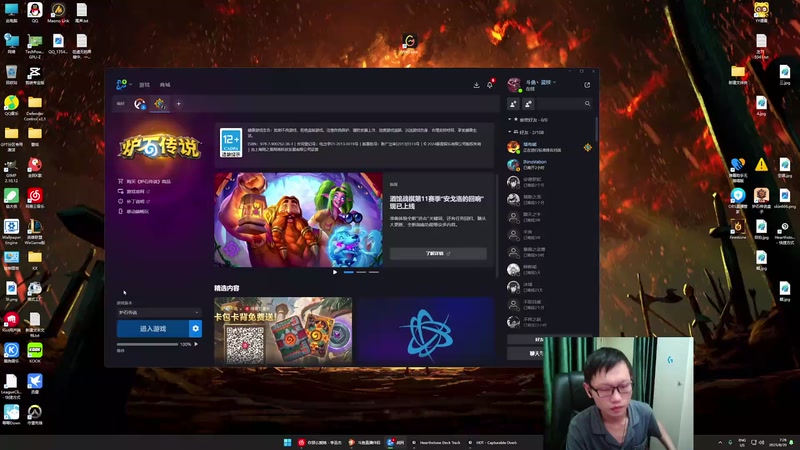The width and height of the screenshot is (800, 450).
Task: Show hidden system tray icons
Action: pos(720,443)
